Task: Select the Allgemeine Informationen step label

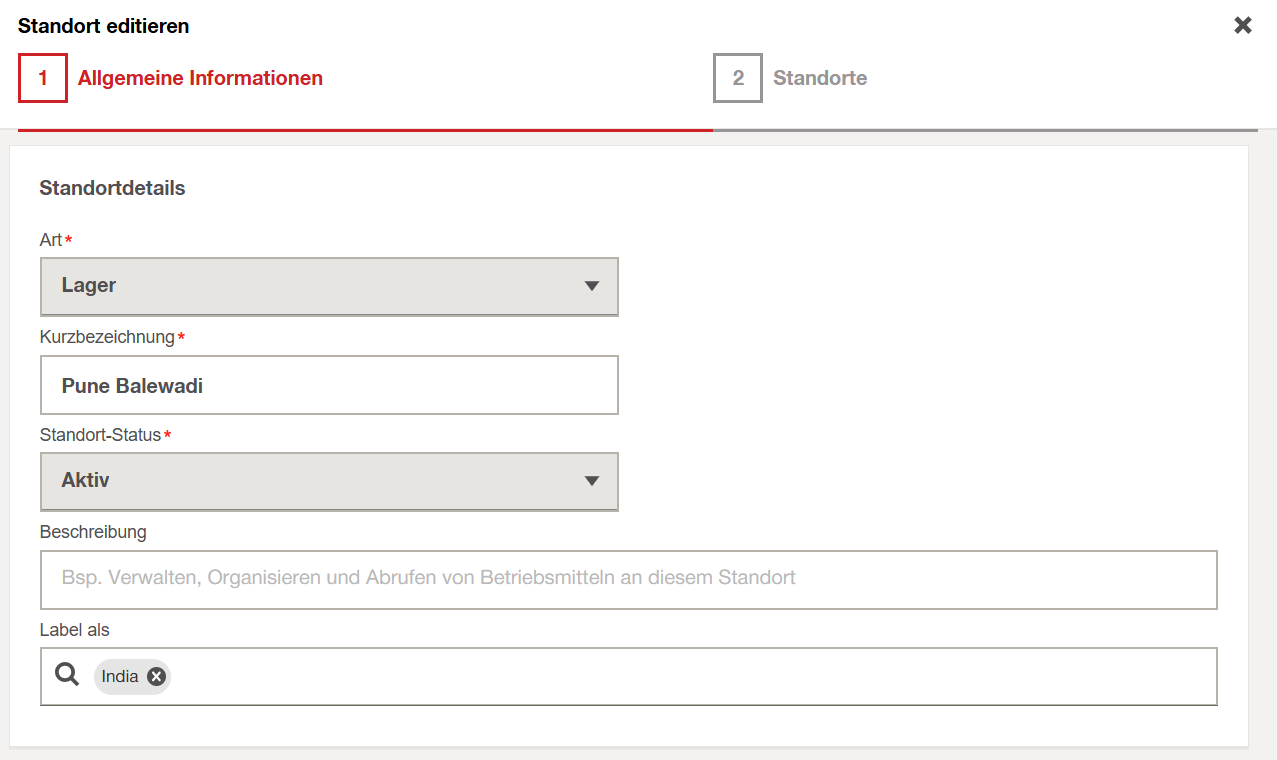Action: click(x=200, y=78)
